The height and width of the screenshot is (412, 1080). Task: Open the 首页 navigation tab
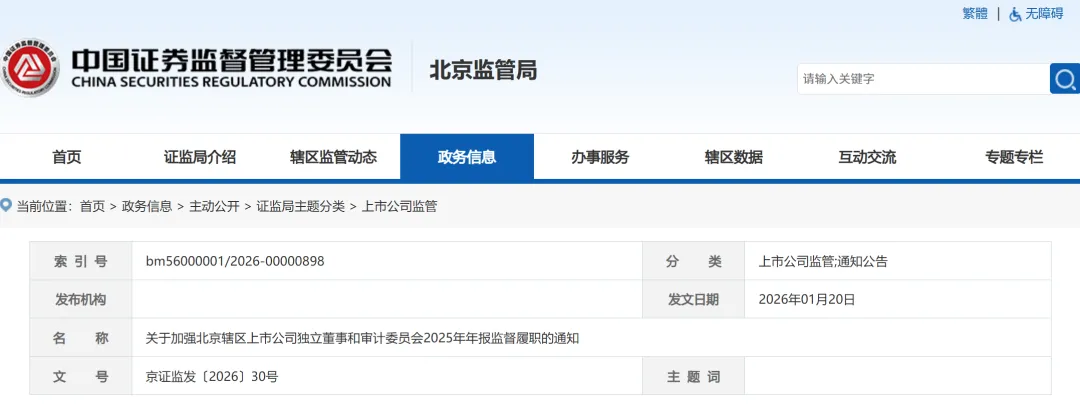(67, 157)
